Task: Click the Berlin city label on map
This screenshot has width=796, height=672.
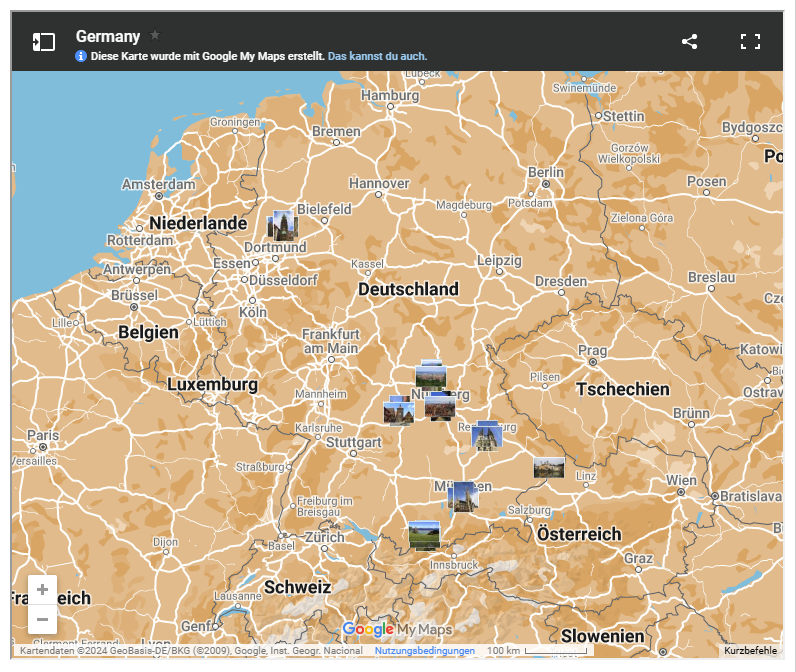Action: [546, 172]
